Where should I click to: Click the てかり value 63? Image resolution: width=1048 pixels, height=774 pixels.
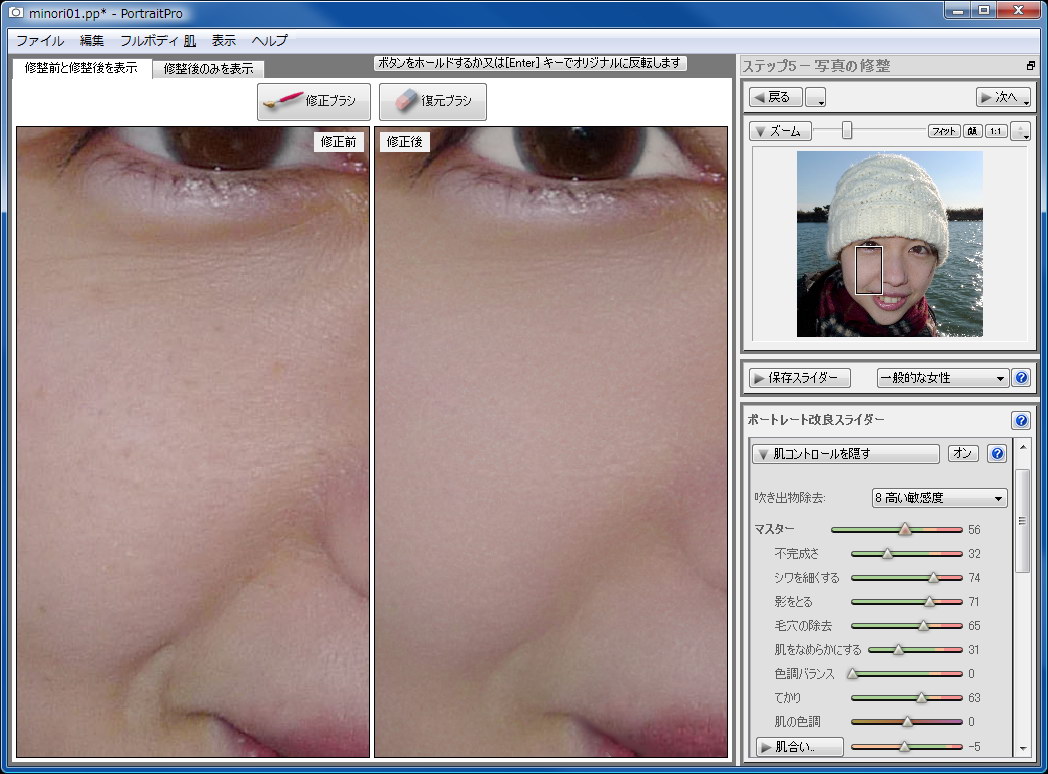point(974,698)
